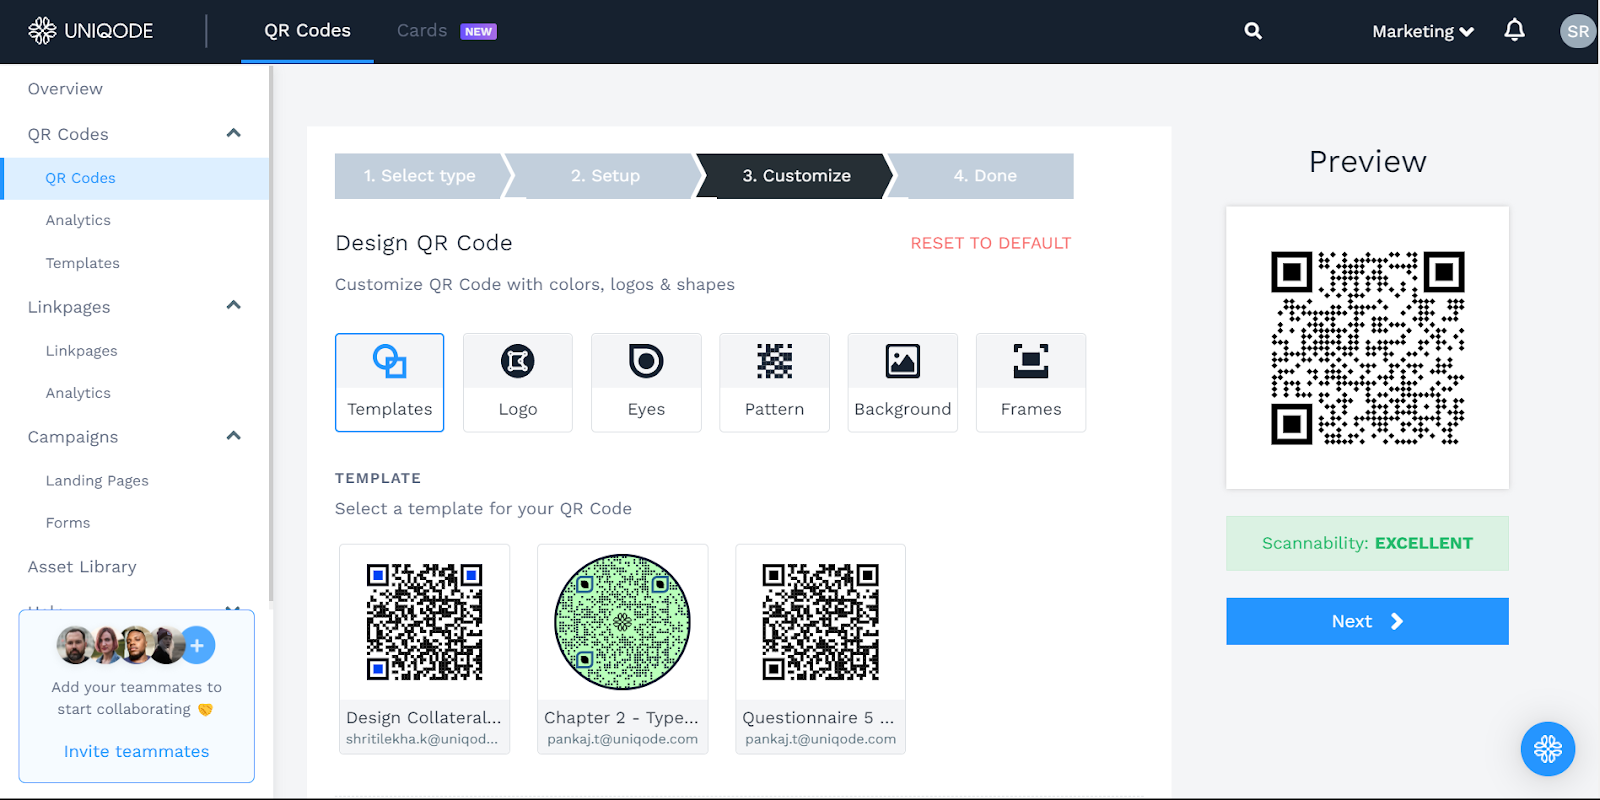Select the Logo design option

pyautogui.click(x=518, y=382)
